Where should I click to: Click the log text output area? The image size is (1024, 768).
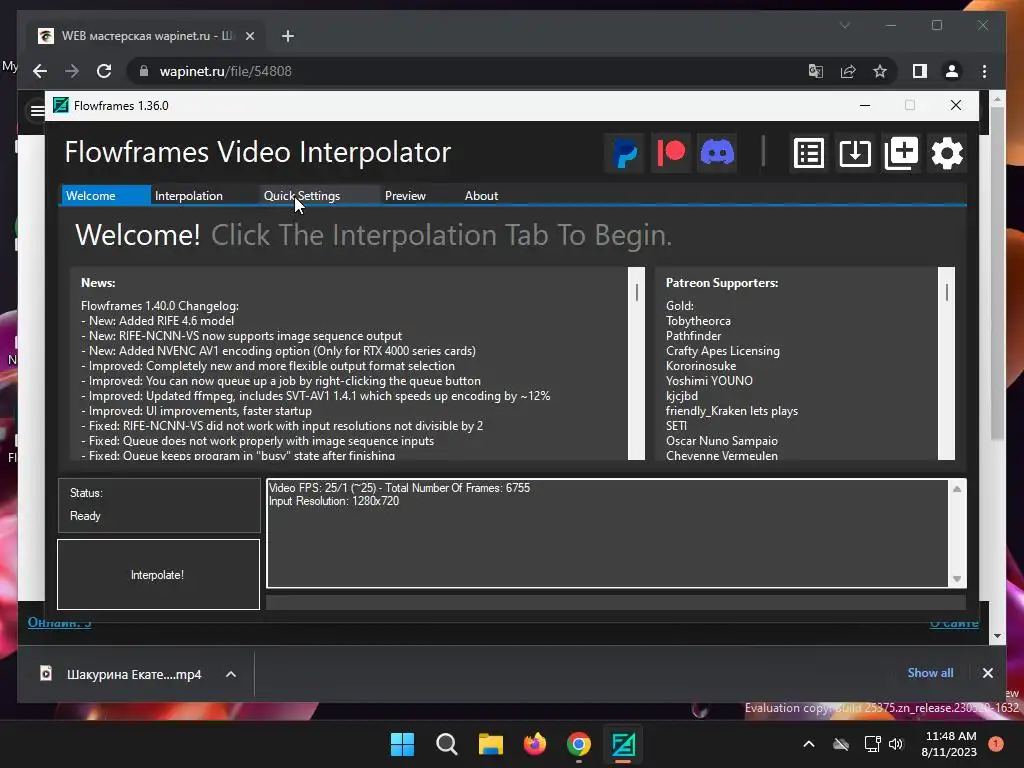(607, 534)
